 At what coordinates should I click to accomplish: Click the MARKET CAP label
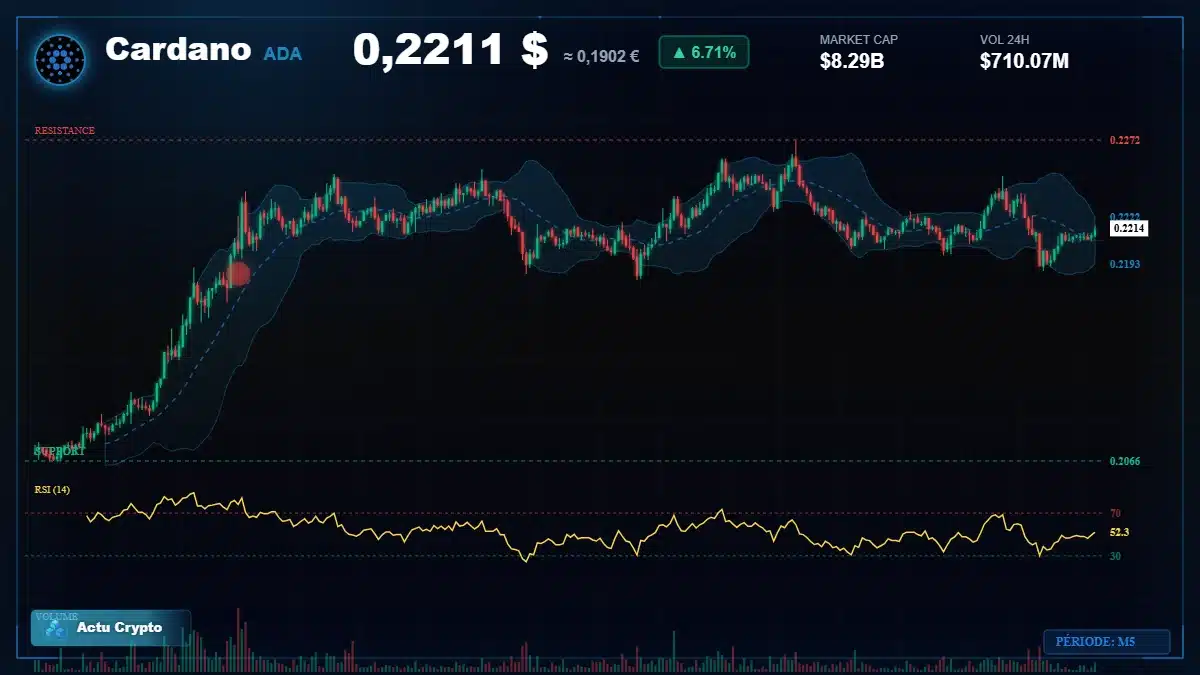tap(859, 40)
